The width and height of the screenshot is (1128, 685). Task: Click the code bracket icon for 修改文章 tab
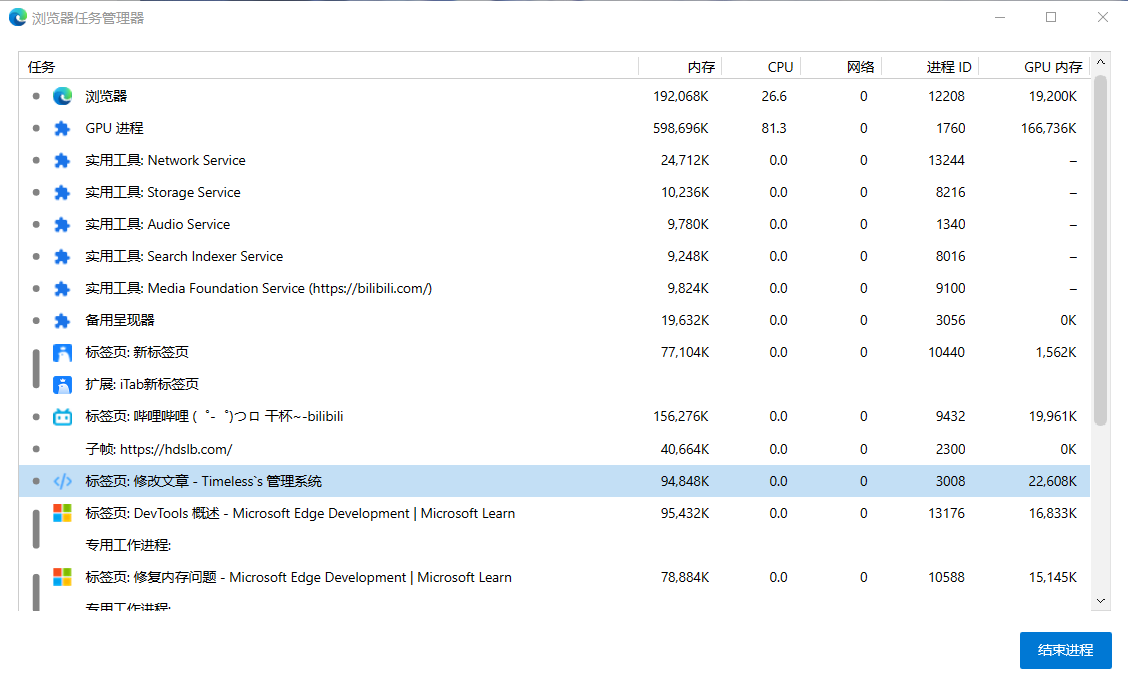click(x=63, y=481)
